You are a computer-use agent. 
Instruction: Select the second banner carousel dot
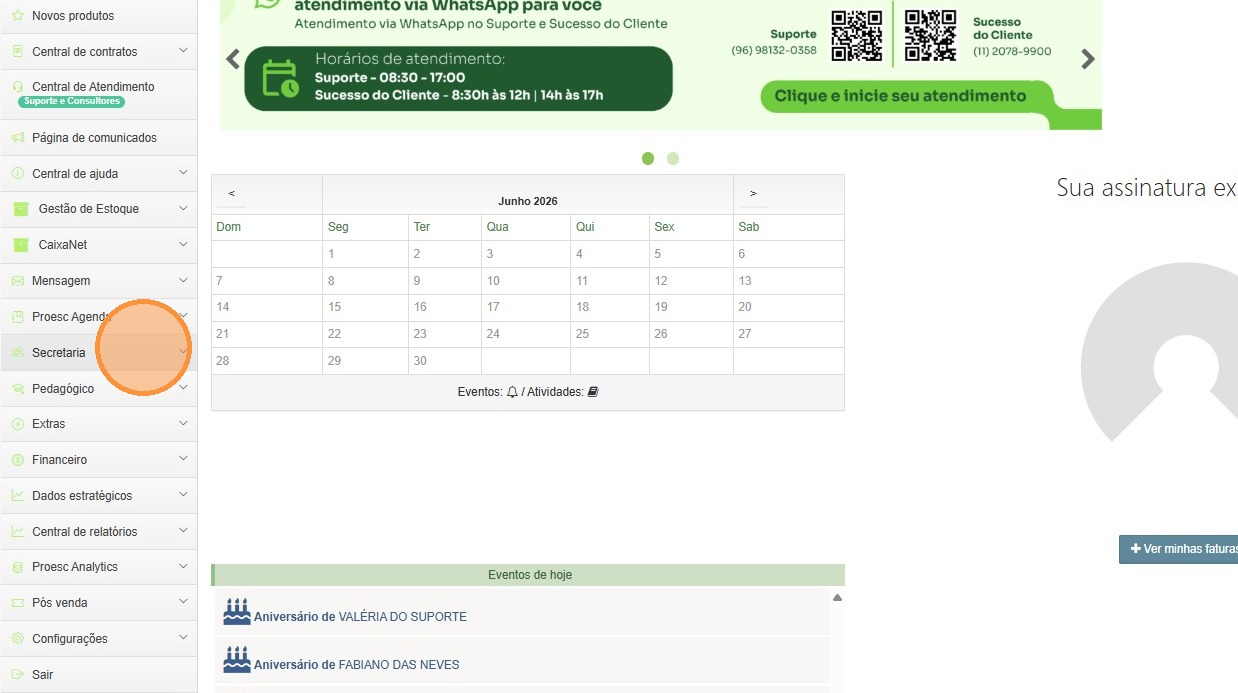(x=673, y=158)
